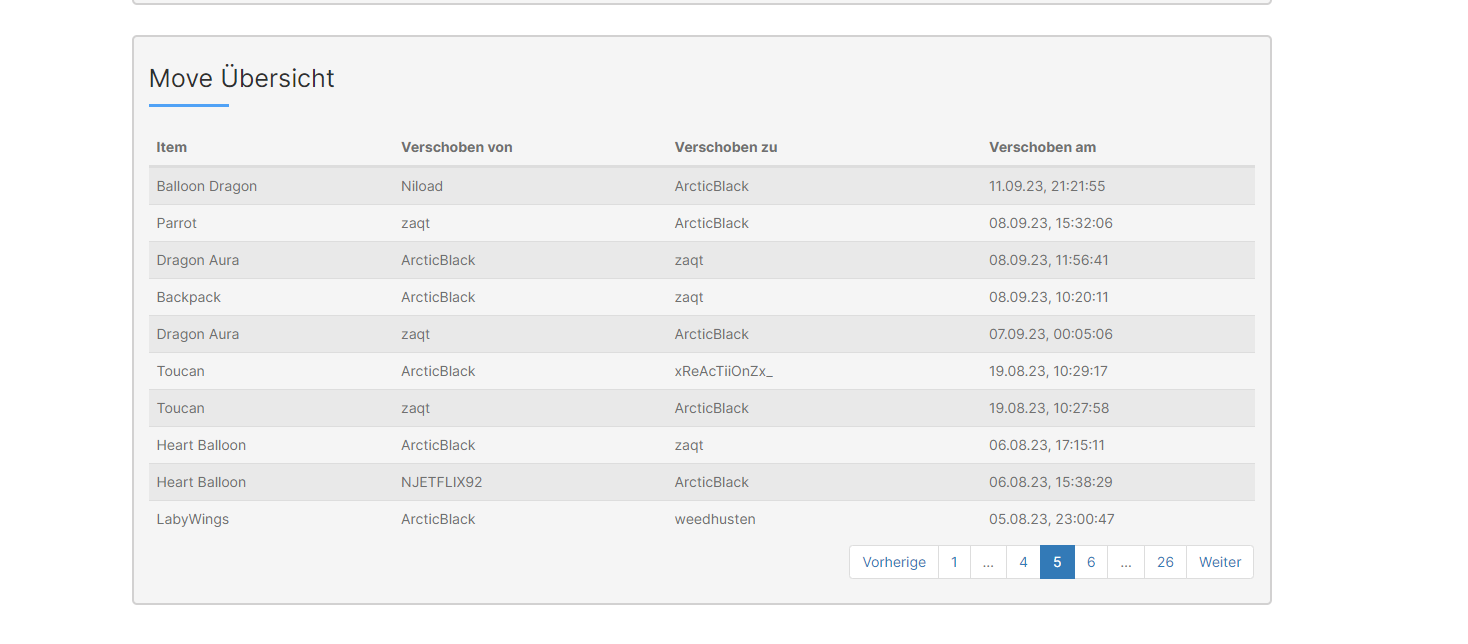This screenshot has height=644, width=1468.
Task: Go to the Vorherige page
Action: coord(894,562)
